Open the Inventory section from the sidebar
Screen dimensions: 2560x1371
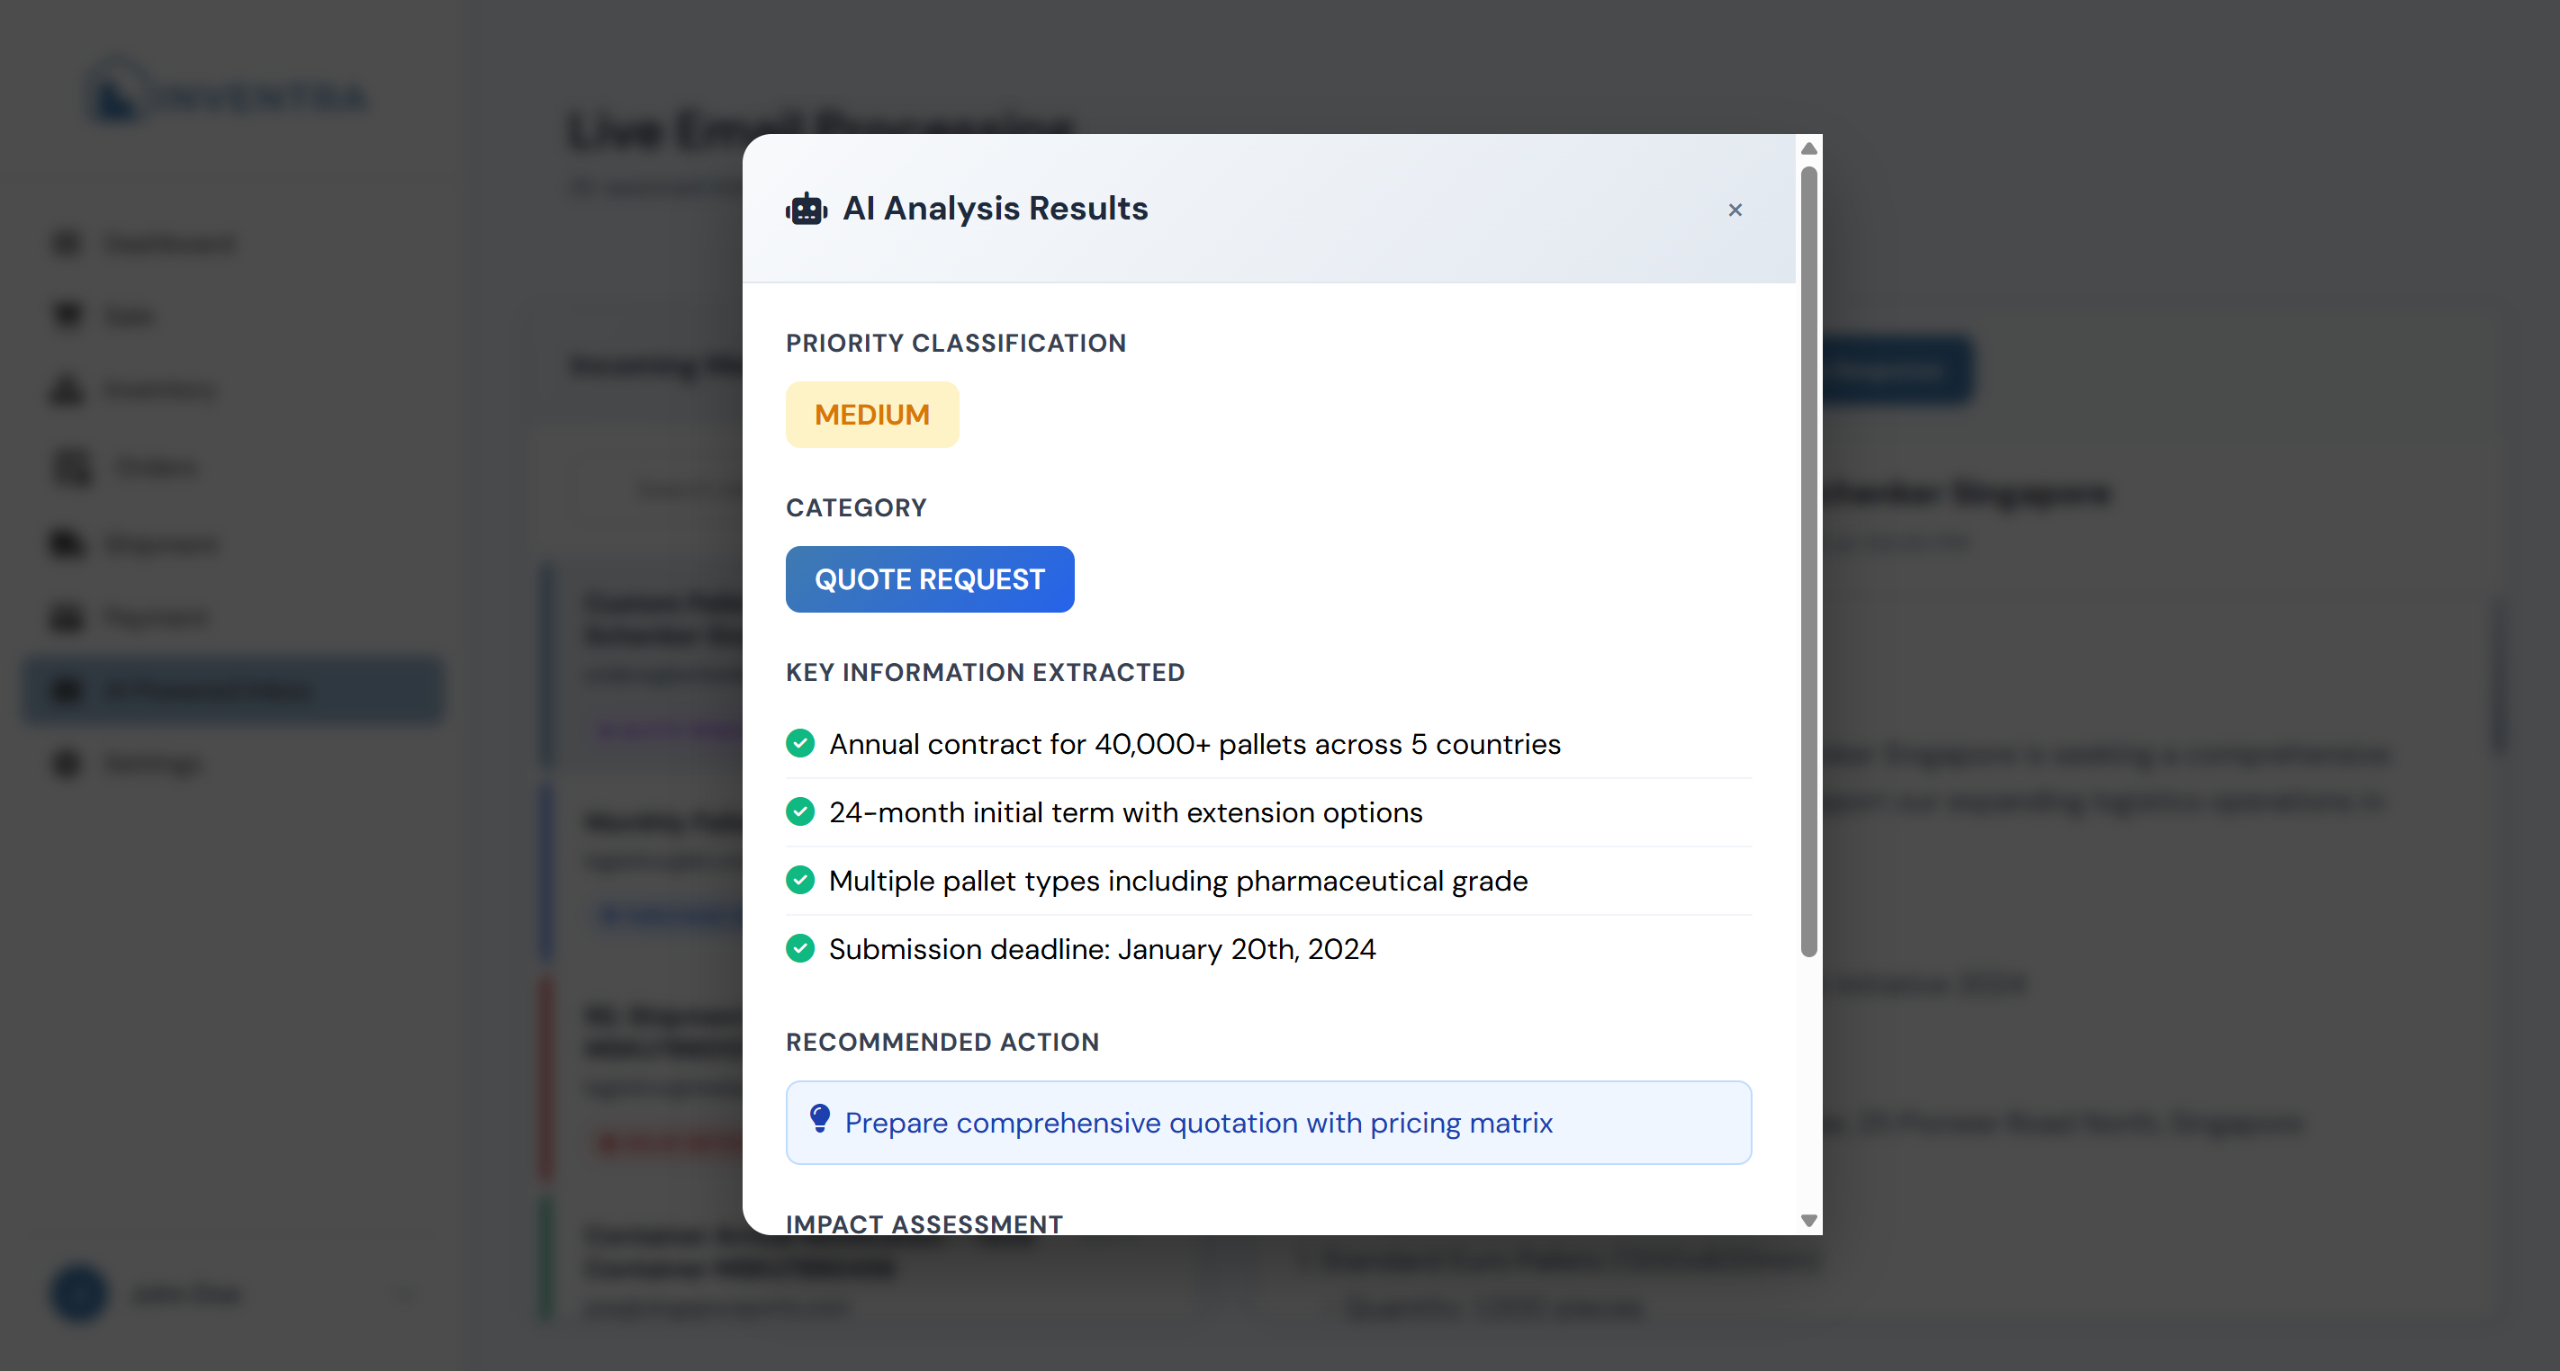coord(65,390)
